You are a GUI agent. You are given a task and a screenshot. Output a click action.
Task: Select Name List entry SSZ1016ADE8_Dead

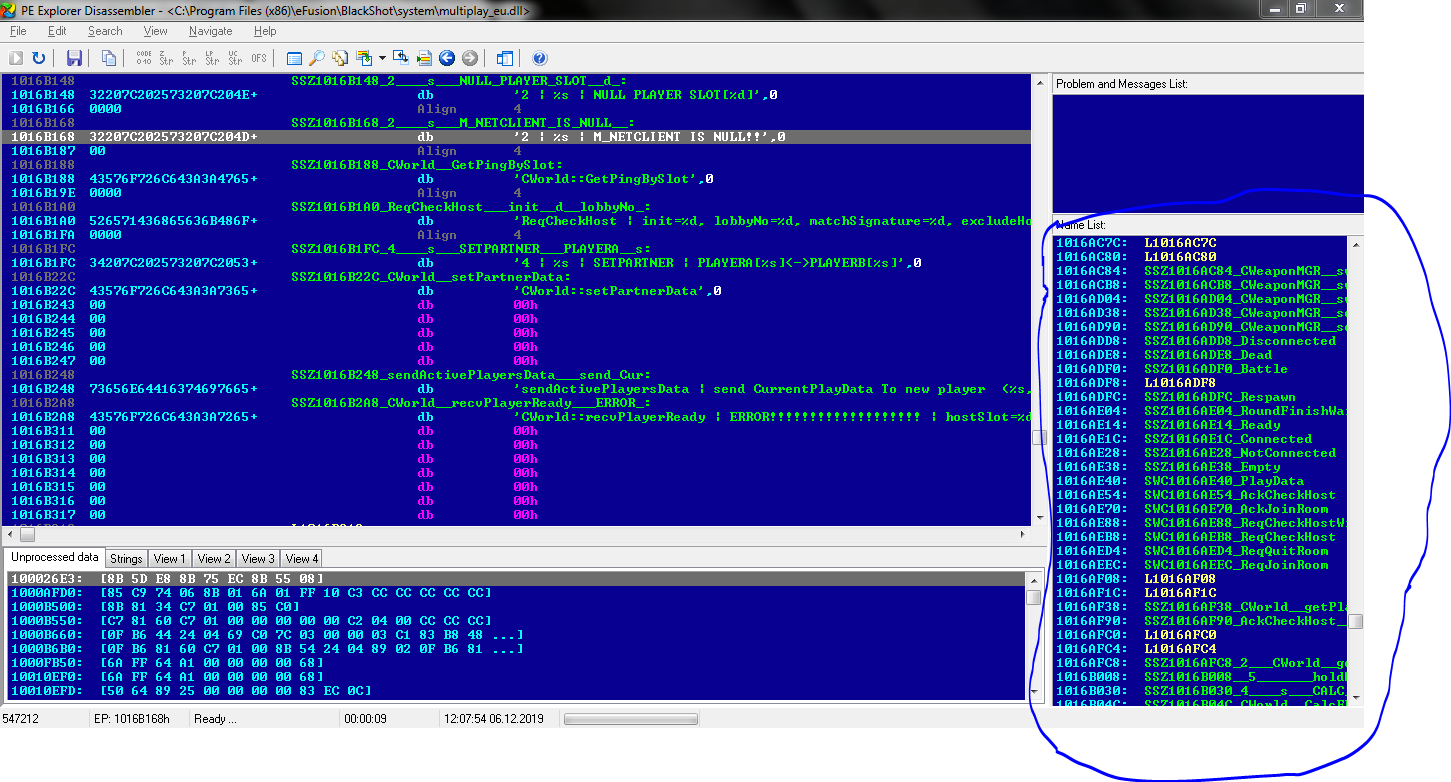coord(1200,355)
